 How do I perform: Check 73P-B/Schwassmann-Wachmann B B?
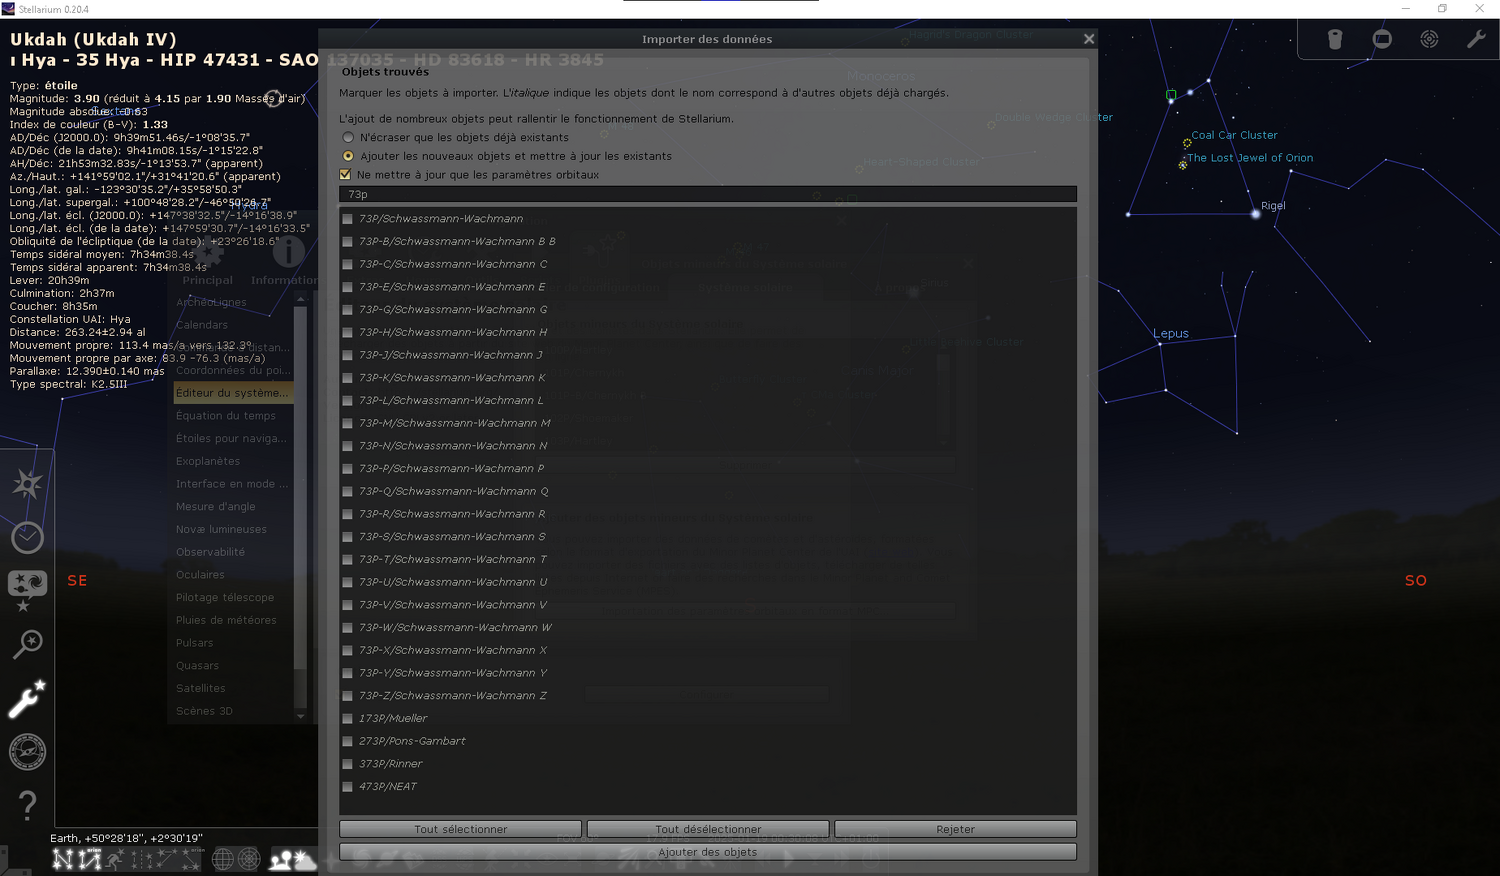click(348, 242)
